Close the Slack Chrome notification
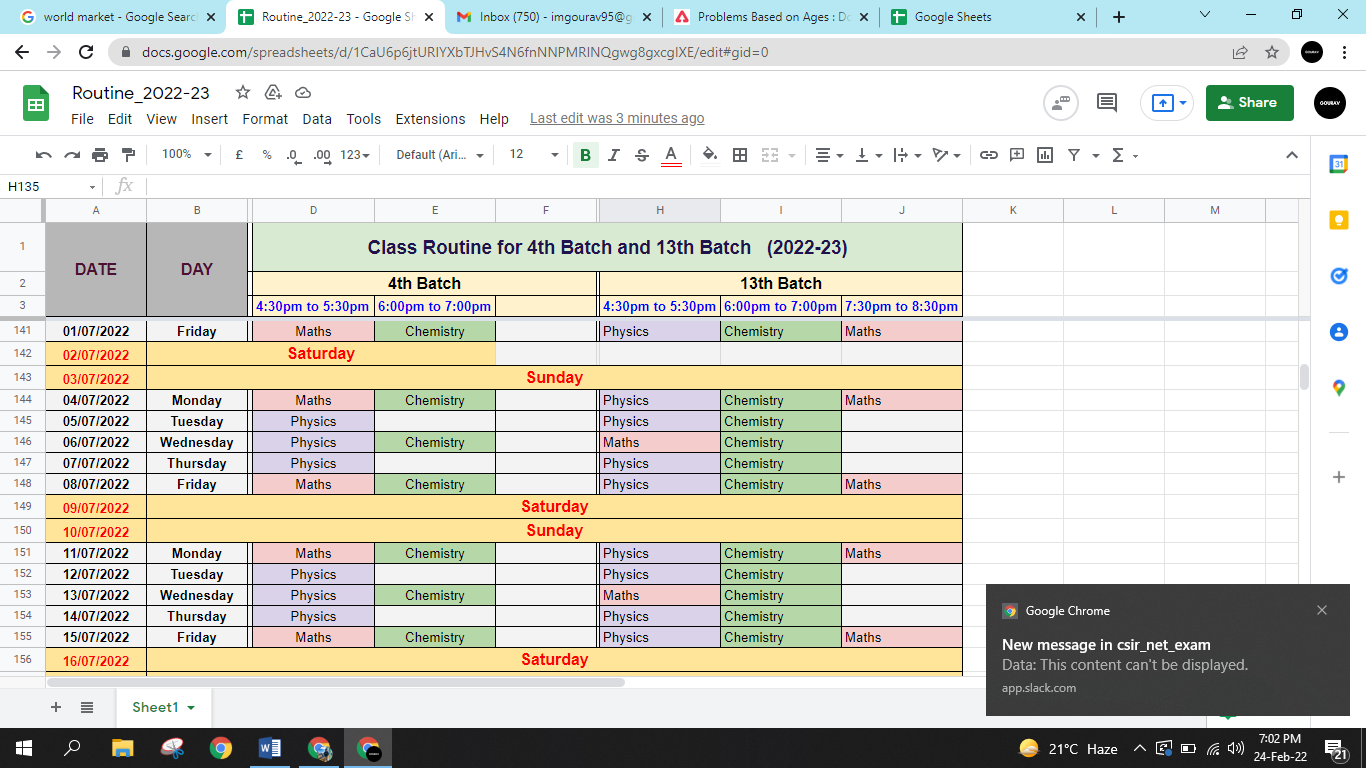This screenshot has height=768, width=1366. 1322,610
